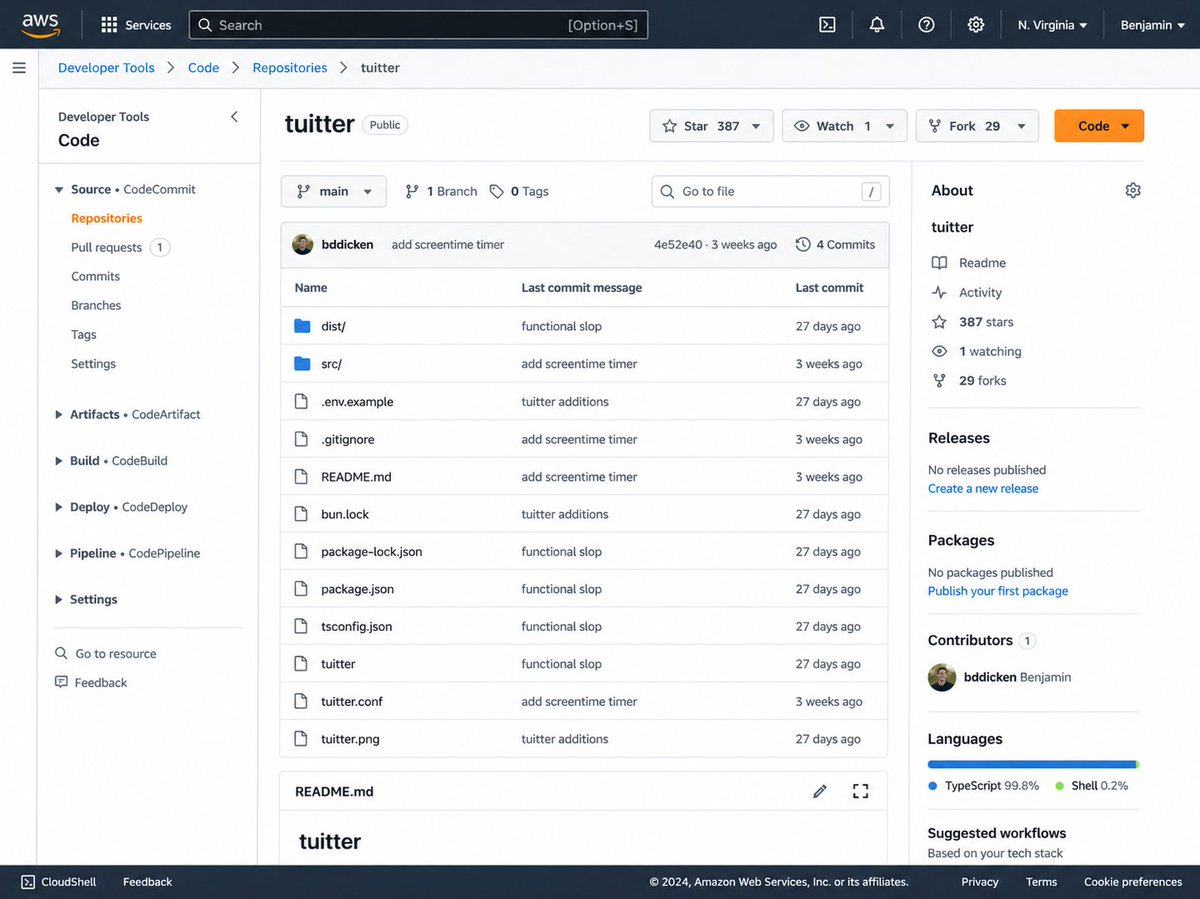1200x899 pixels.
Task: Click the dist/ folder icon
Action: click(x=302, y=326)
